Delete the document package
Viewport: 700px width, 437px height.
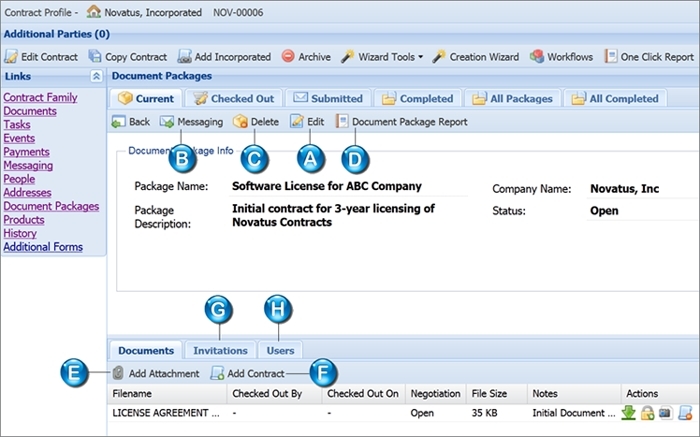tap(256, 122)
